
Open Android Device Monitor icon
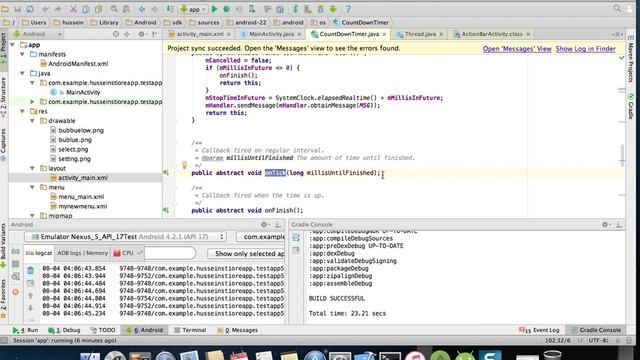pos(333,9)
